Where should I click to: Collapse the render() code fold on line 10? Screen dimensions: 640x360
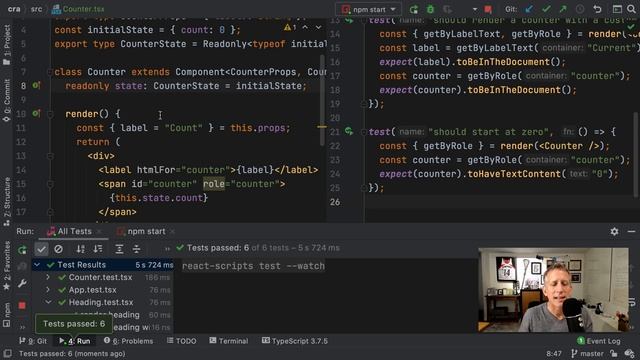50,114
